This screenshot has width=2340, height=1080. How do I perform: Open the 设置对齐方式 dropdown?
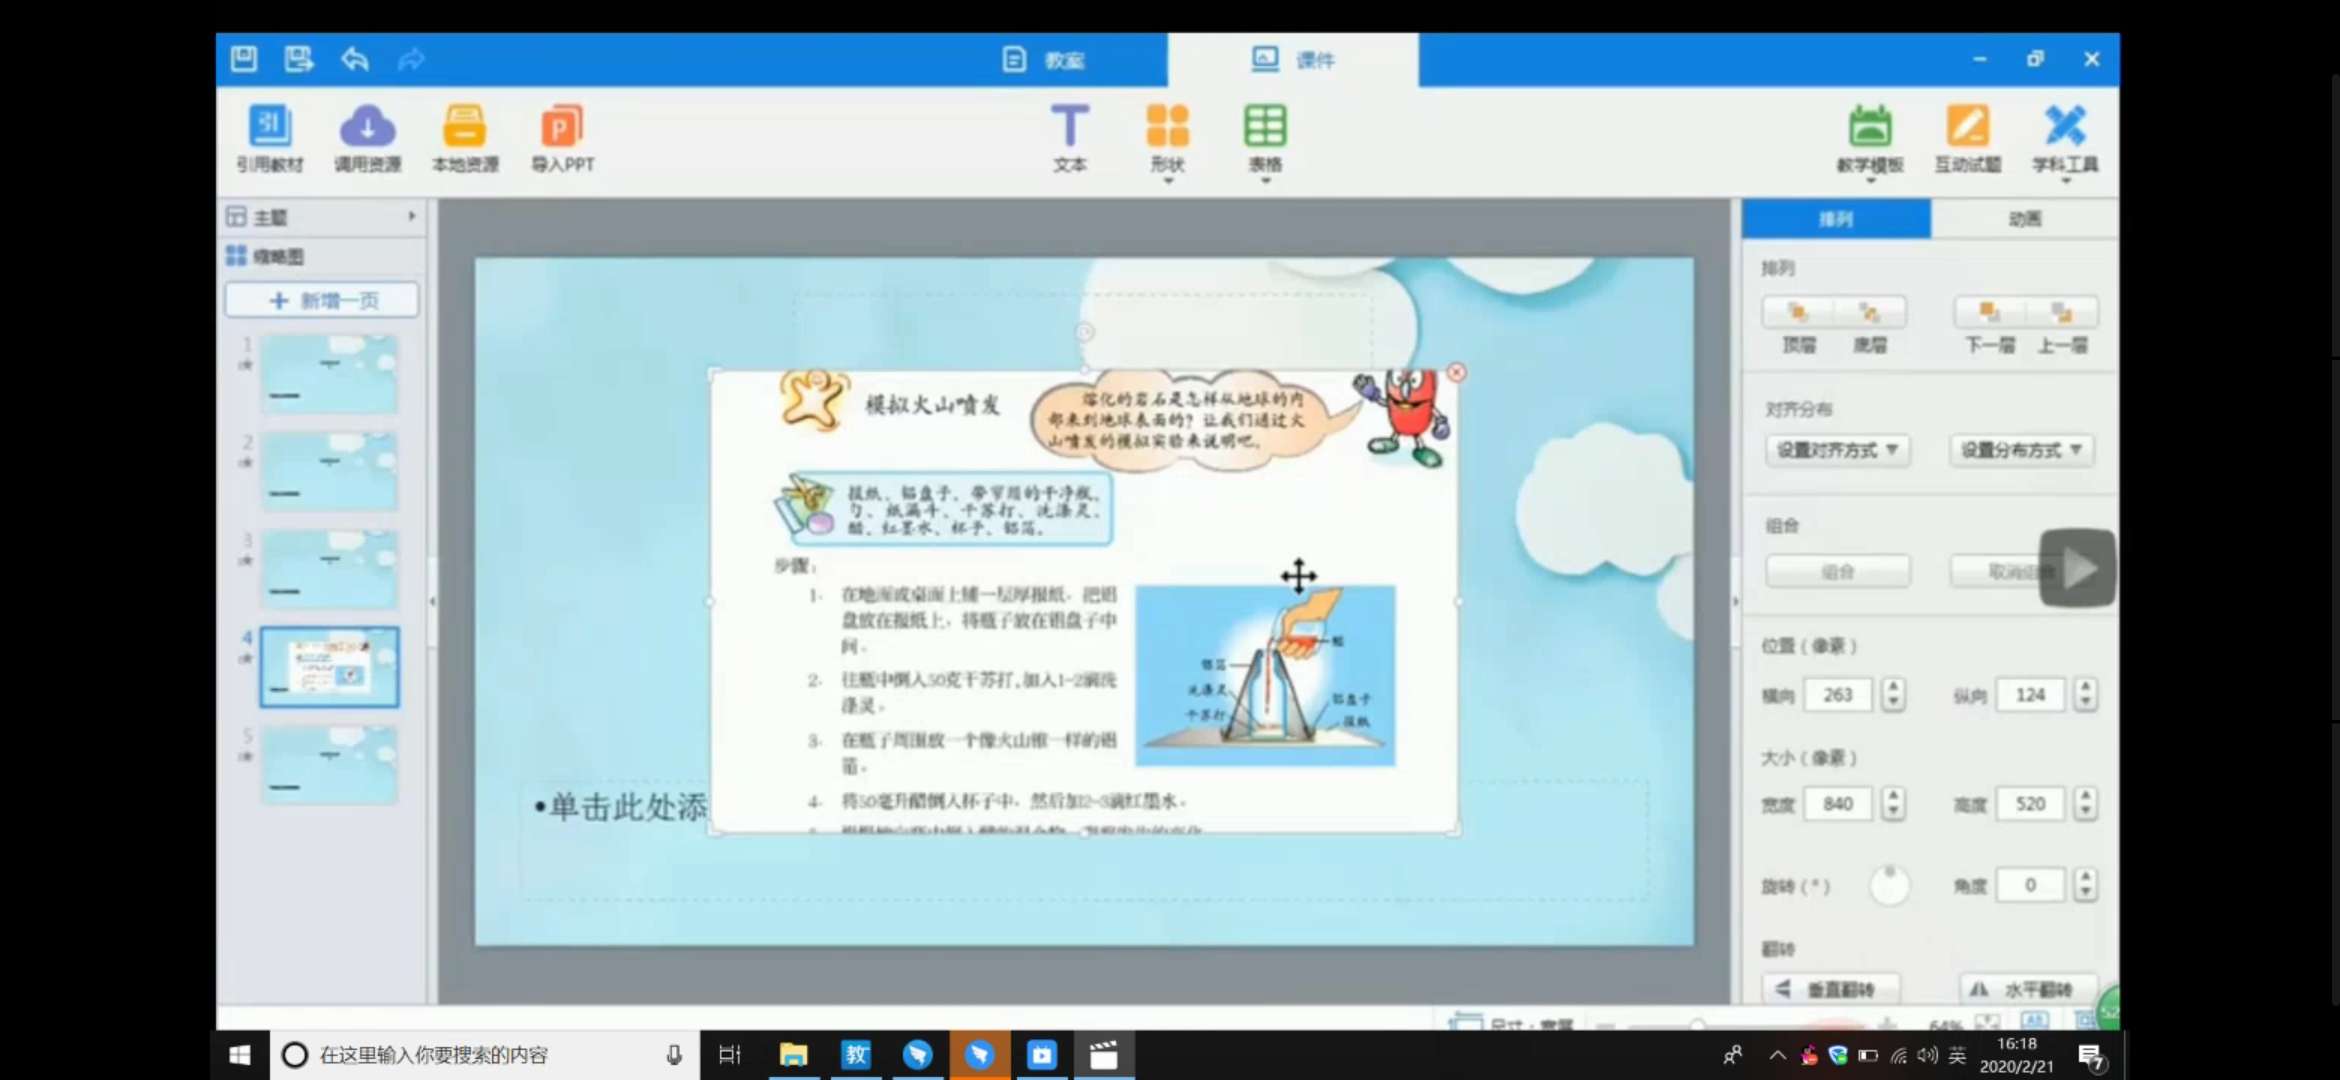pyautogui.click(x=1837, y=450)
